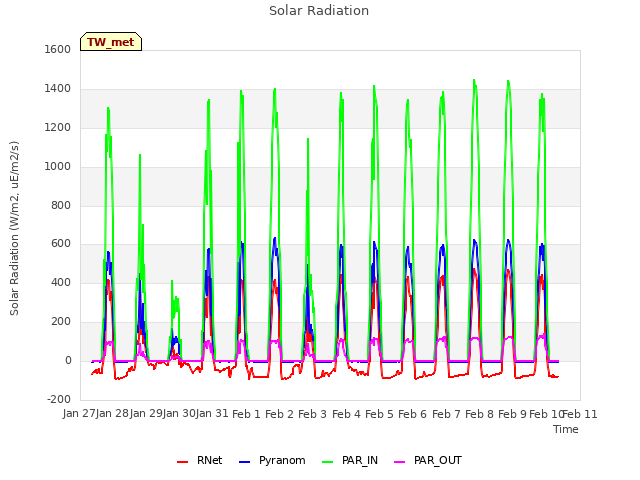Click the y-axis title Solar Radiation (W/m2, uE/m2/s)
This screenshot has width=640, height=480.
[14, 228]
